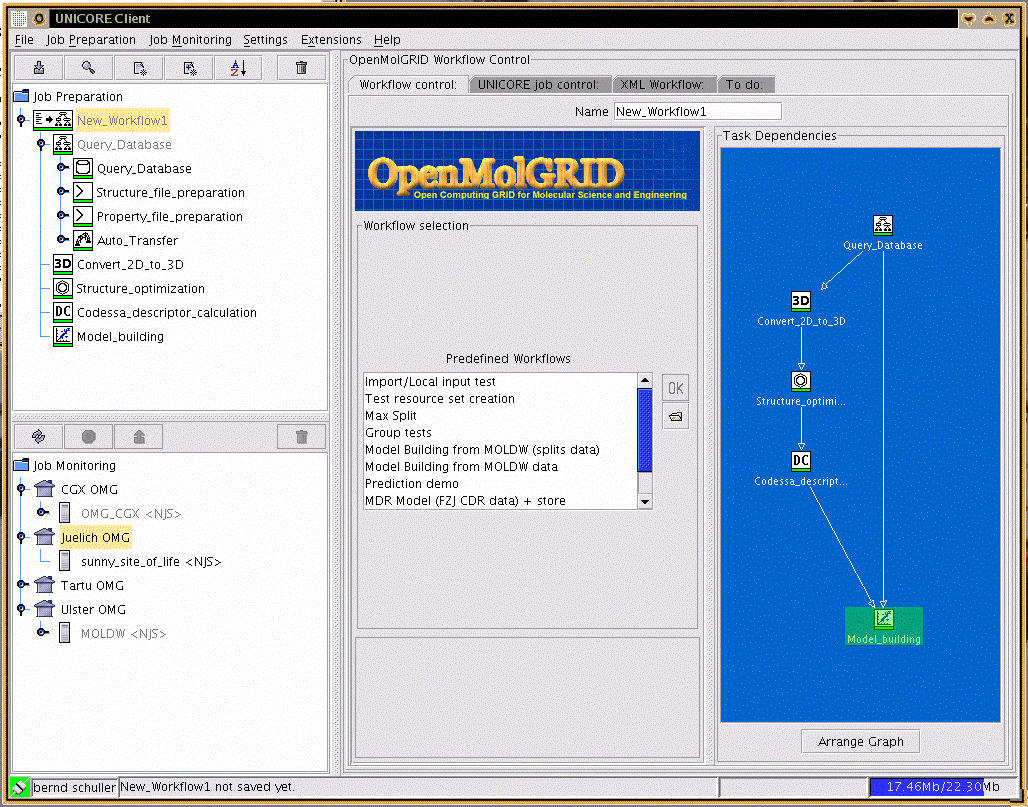Viewport: 1028px width, 807px height.
Task: Collapse the New_Workflow1 tree node
Action: click(22, 120)
